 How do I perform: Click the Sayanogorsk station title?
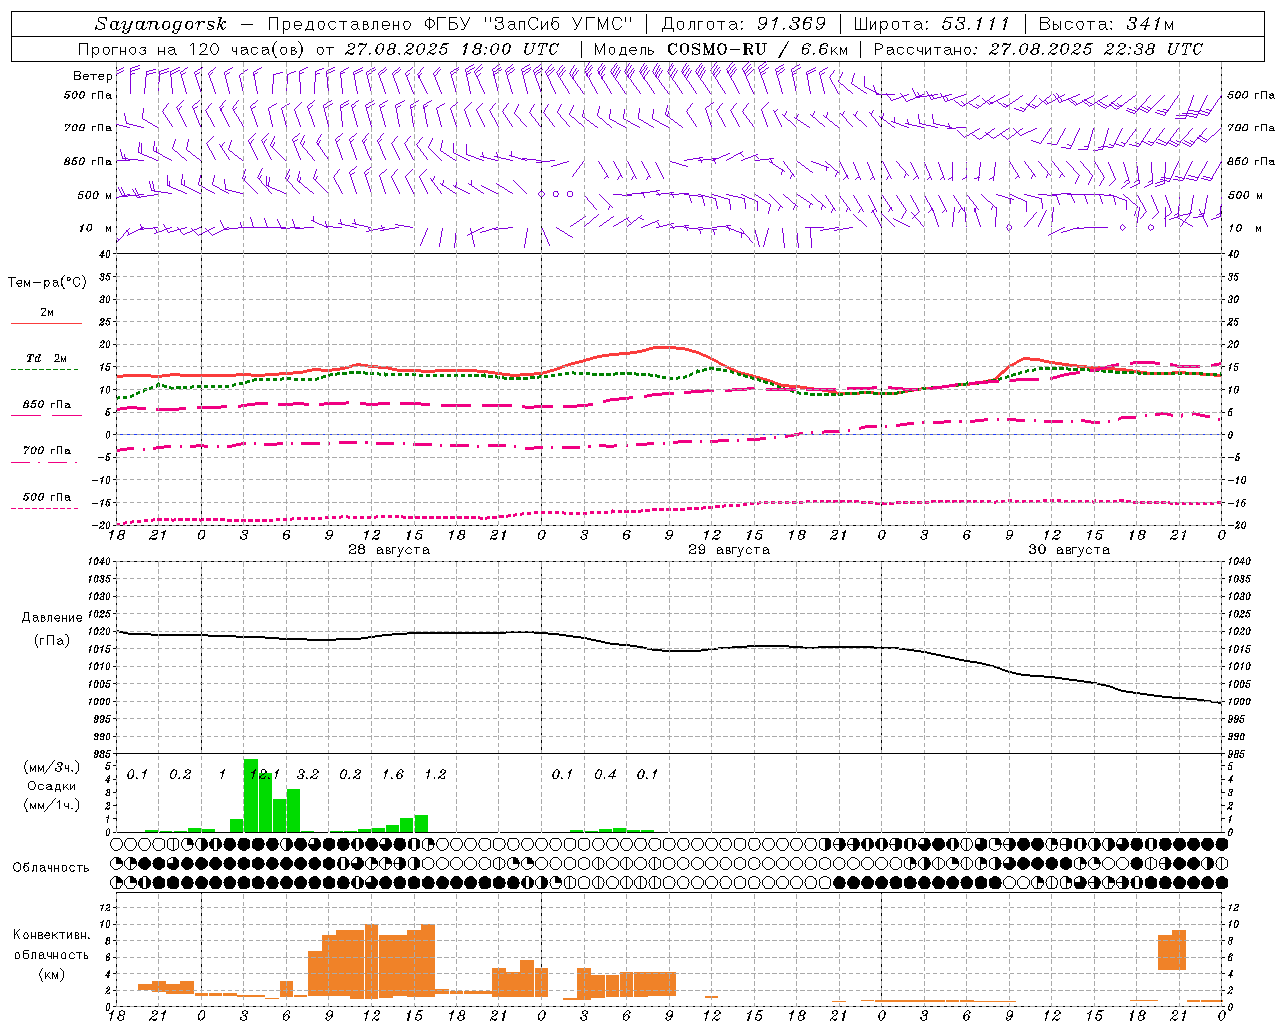point(161,24)
